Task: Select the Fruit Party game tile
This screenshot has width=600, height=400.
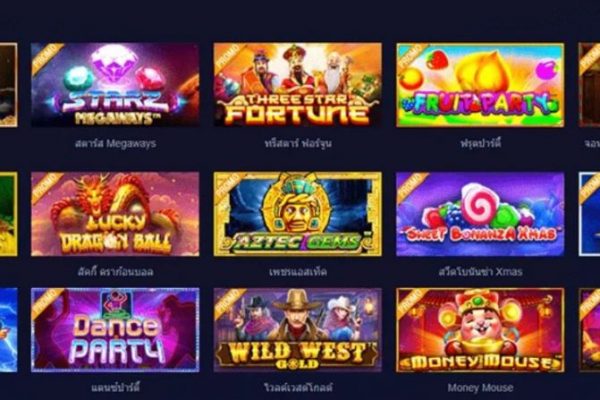Action: click(480, 85)
